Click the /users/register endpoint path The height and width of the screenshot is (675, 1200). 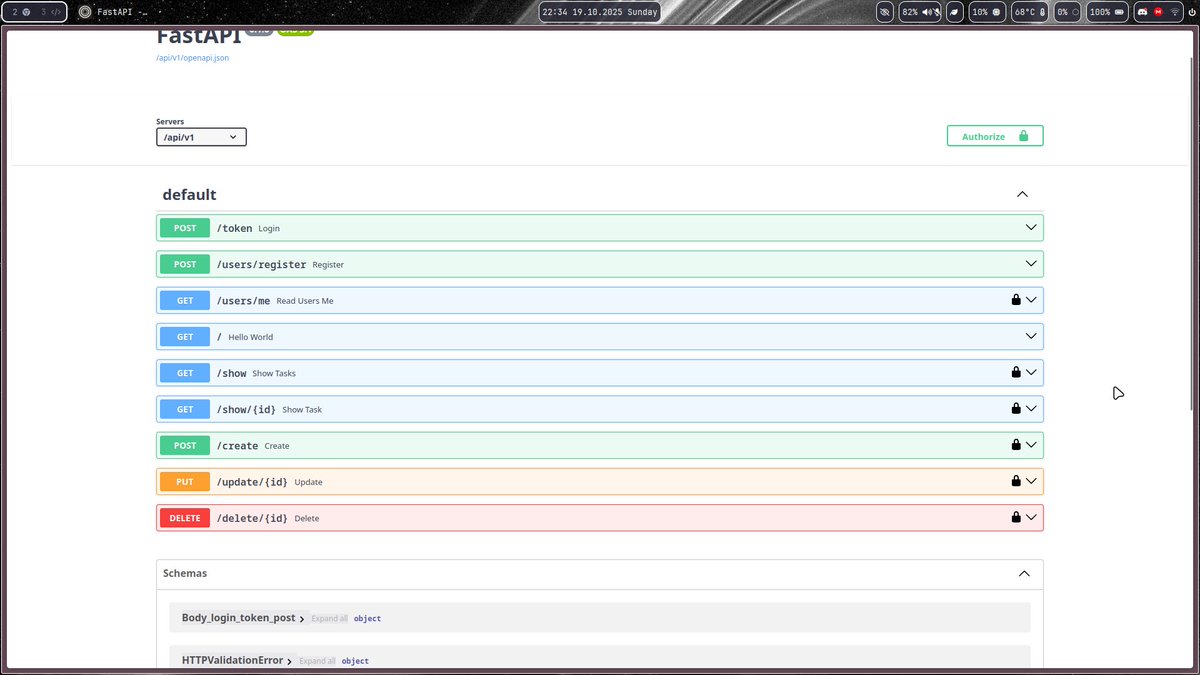pos(261,264)
